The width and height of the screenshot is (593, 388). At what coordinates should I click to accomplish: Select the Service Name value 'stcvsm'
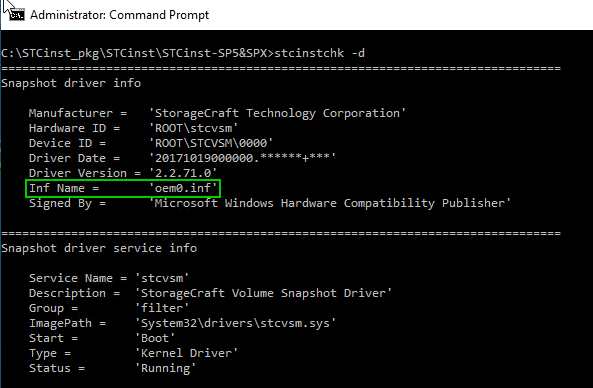(x=162, y=278)
